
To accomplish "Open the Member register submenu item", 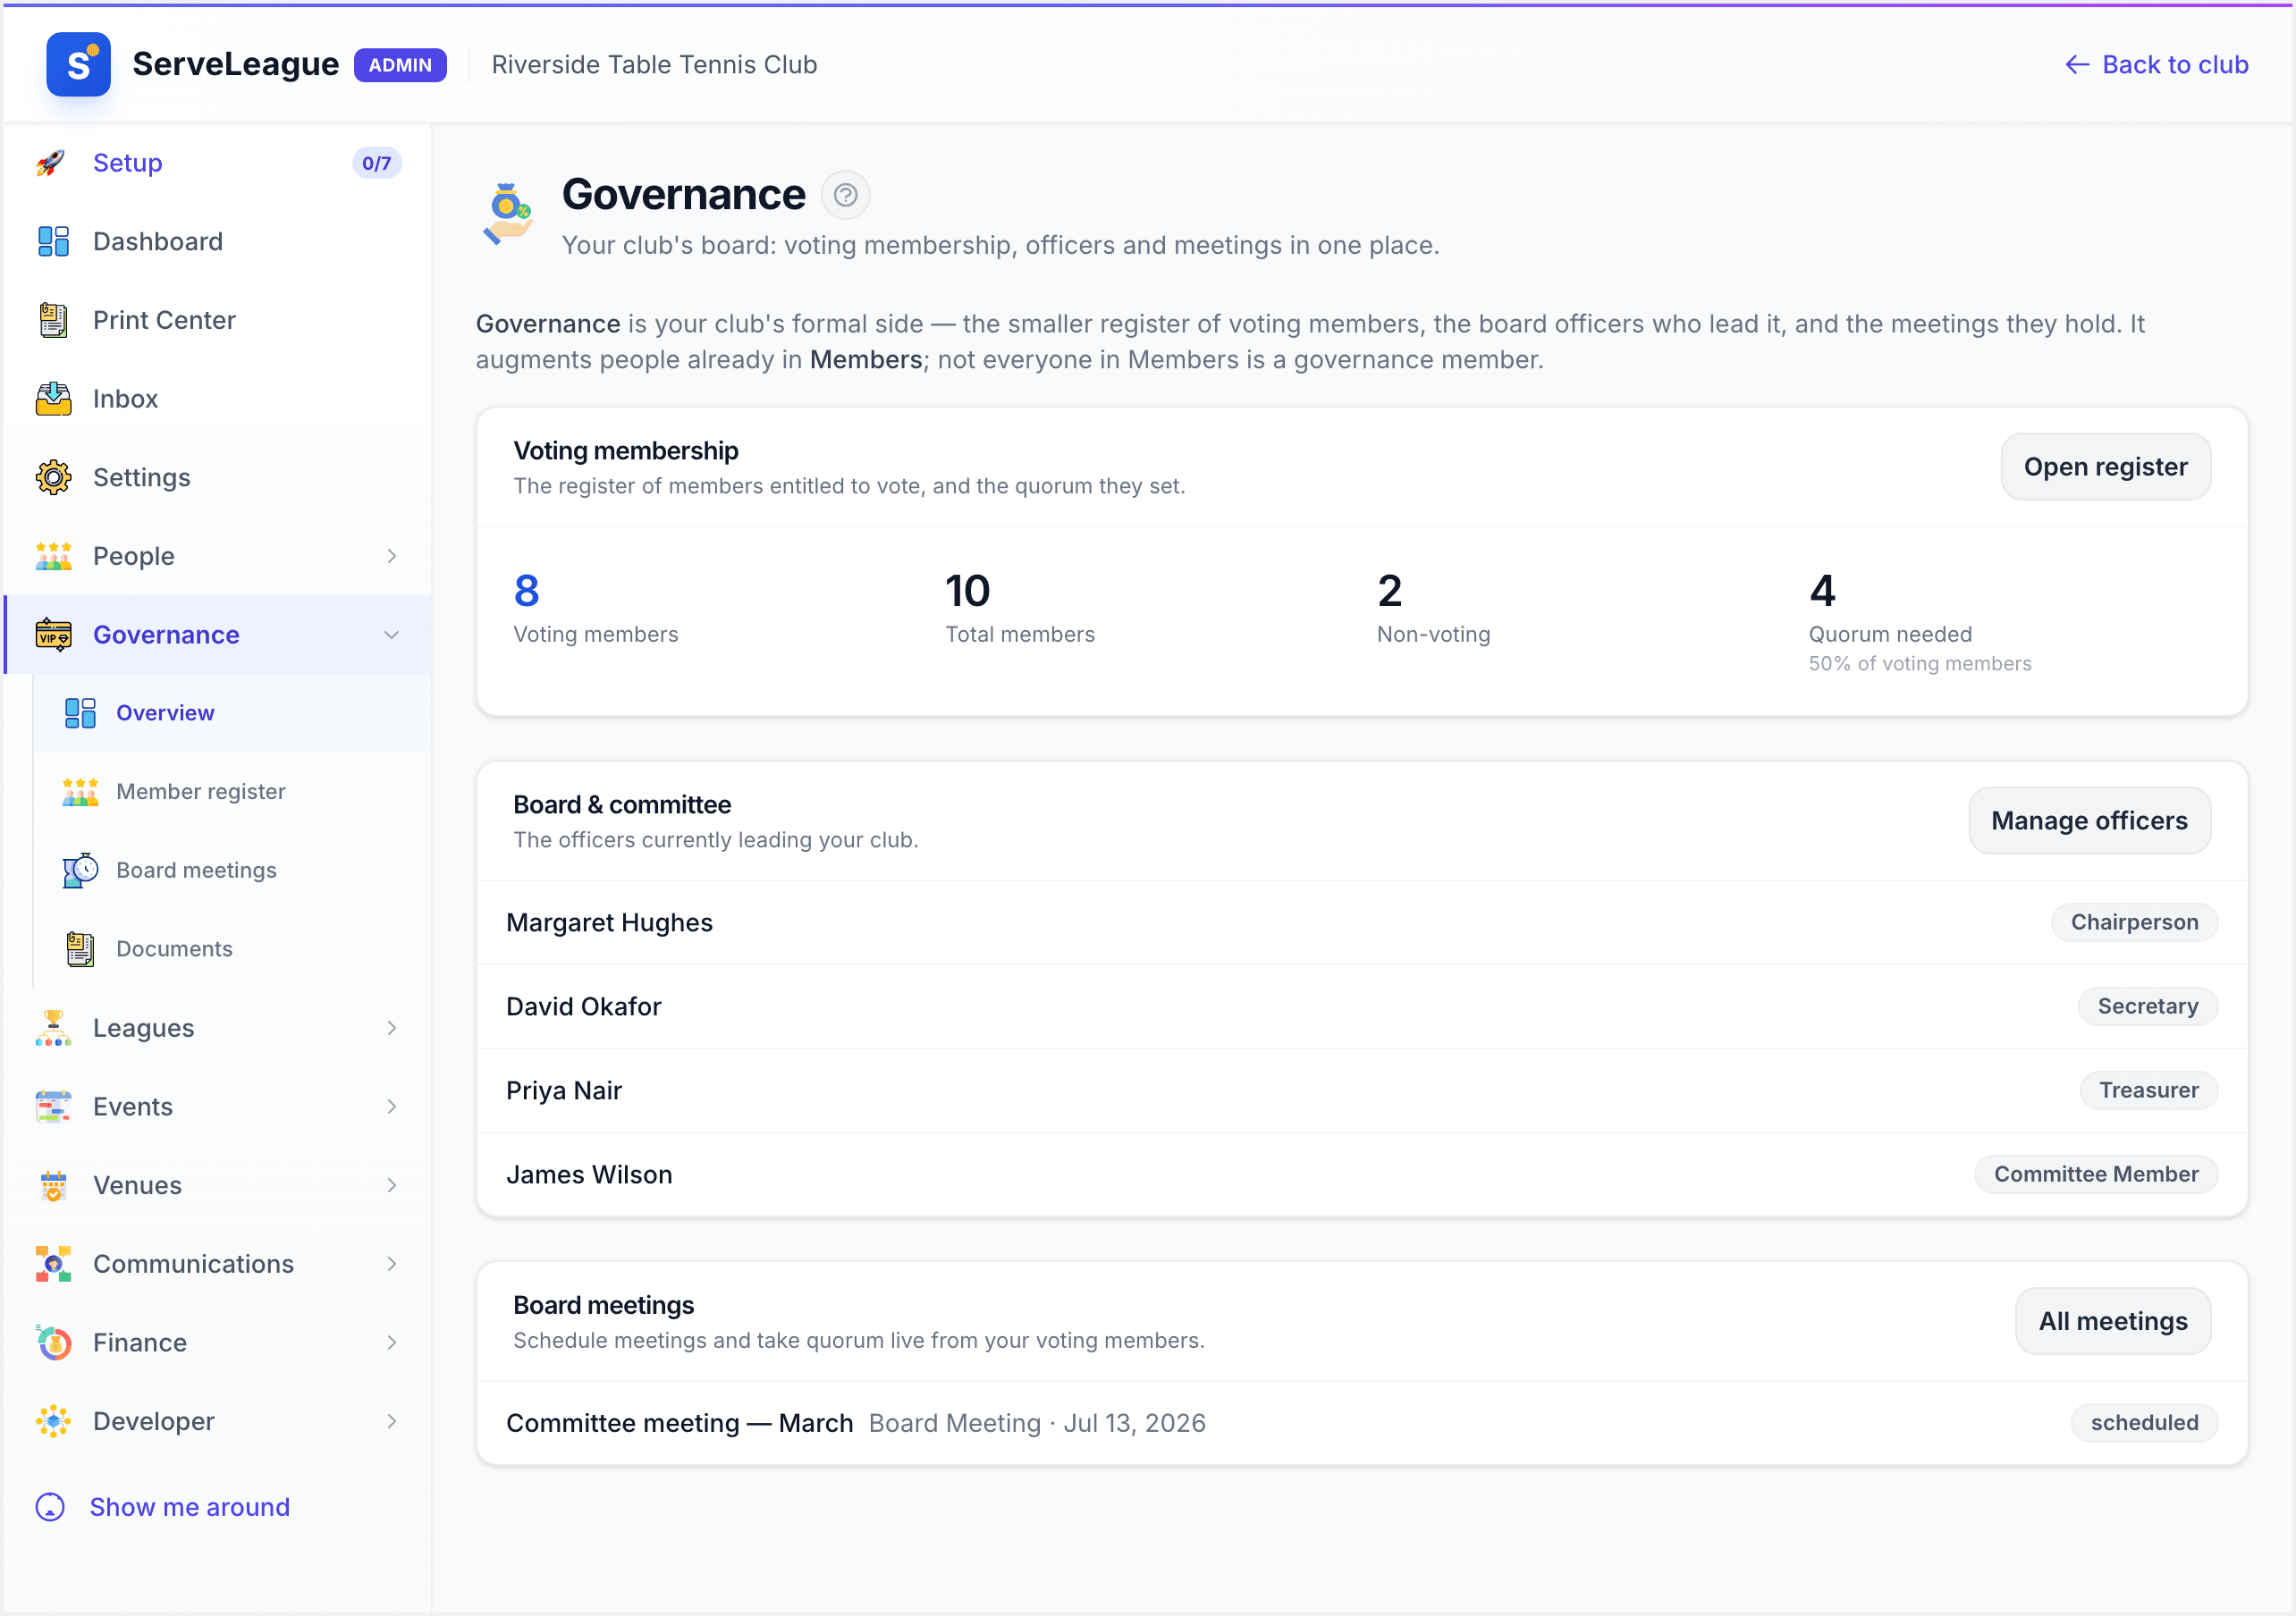I will click(232, 792).
